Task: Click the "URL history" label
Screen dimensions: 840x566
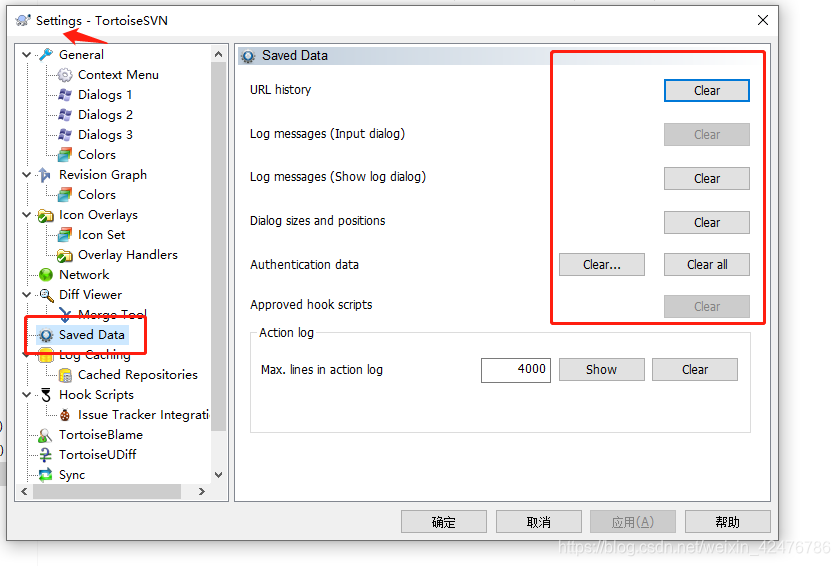Action: (x=280, y=89)
